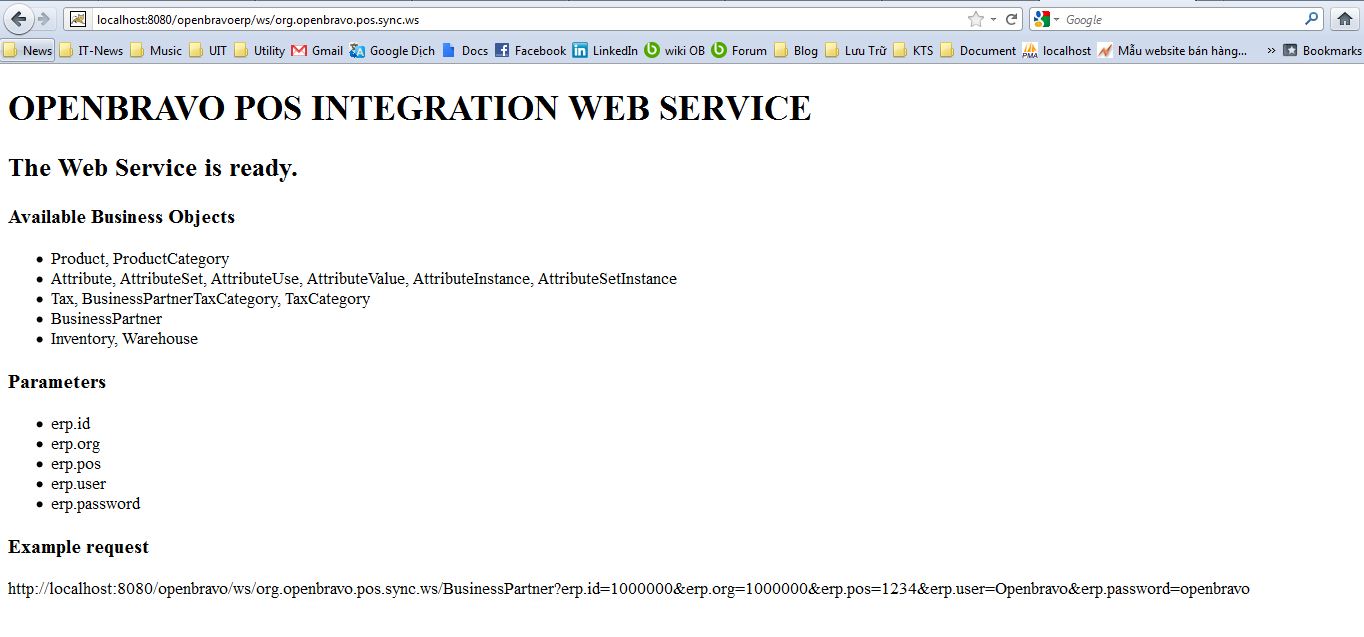Click the 'erp.user' parameter

coord(78,484)
